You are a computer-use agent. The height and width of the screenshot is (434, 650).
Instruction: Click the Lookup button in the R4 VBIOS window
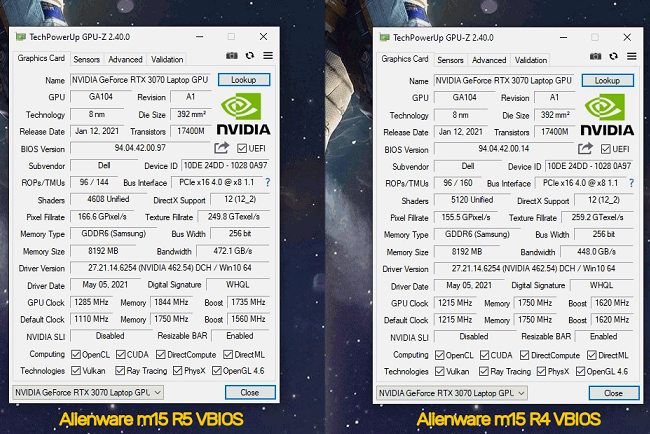[607, 80]
